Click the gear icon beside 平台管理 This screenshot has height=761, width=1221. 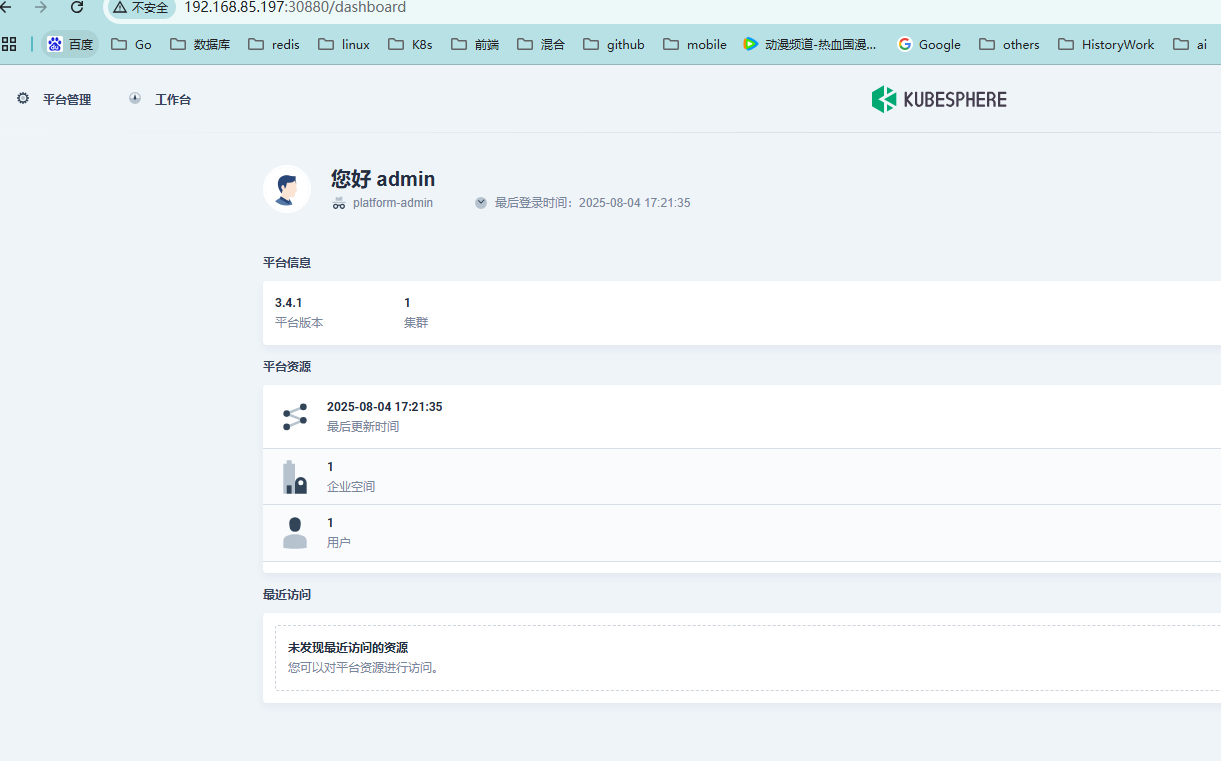point(23,98)
